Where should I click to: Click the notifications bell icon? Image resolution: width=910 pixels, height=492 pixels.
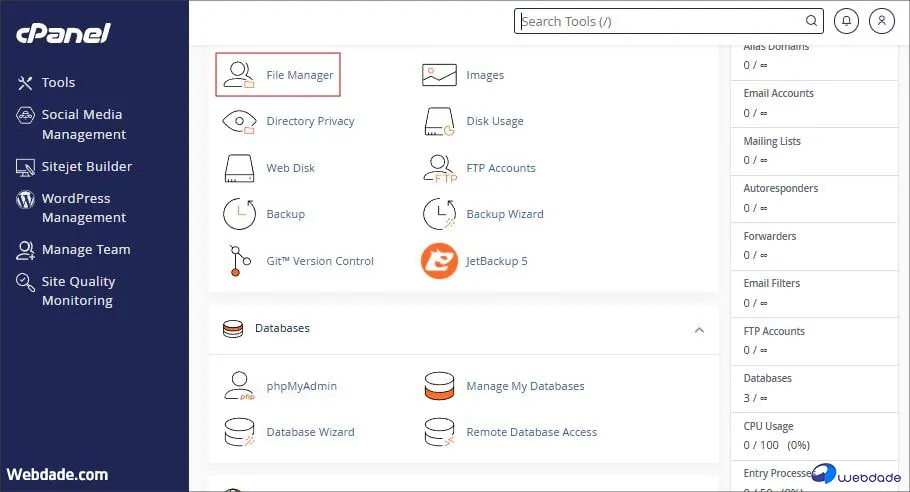coord(847,21)
